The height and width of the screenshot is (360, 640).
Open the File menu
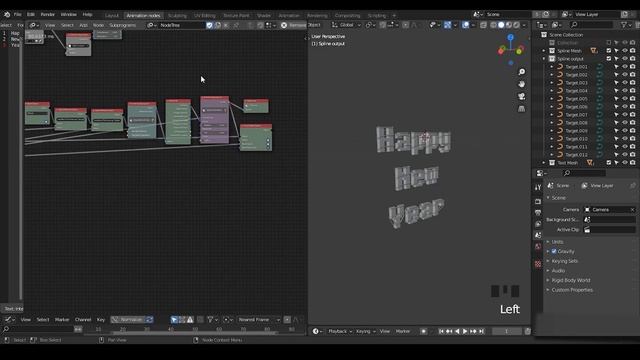pyautogui.click(x=18, y=14)
